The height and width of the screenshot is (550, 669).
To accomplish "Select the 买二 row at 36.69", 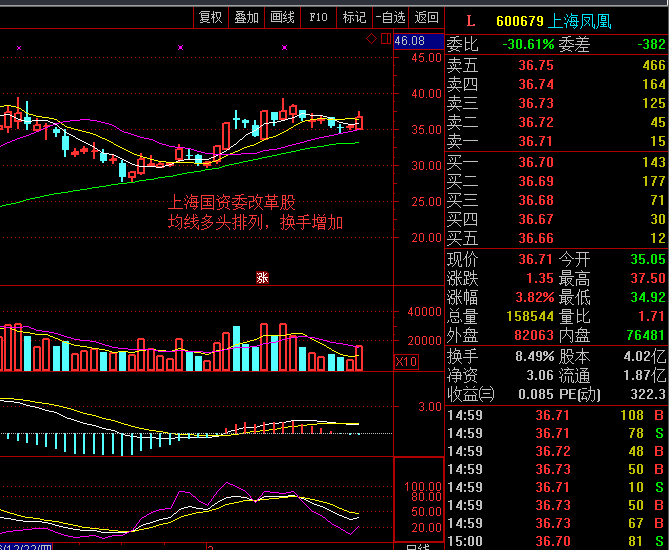I will coord(556,181).
